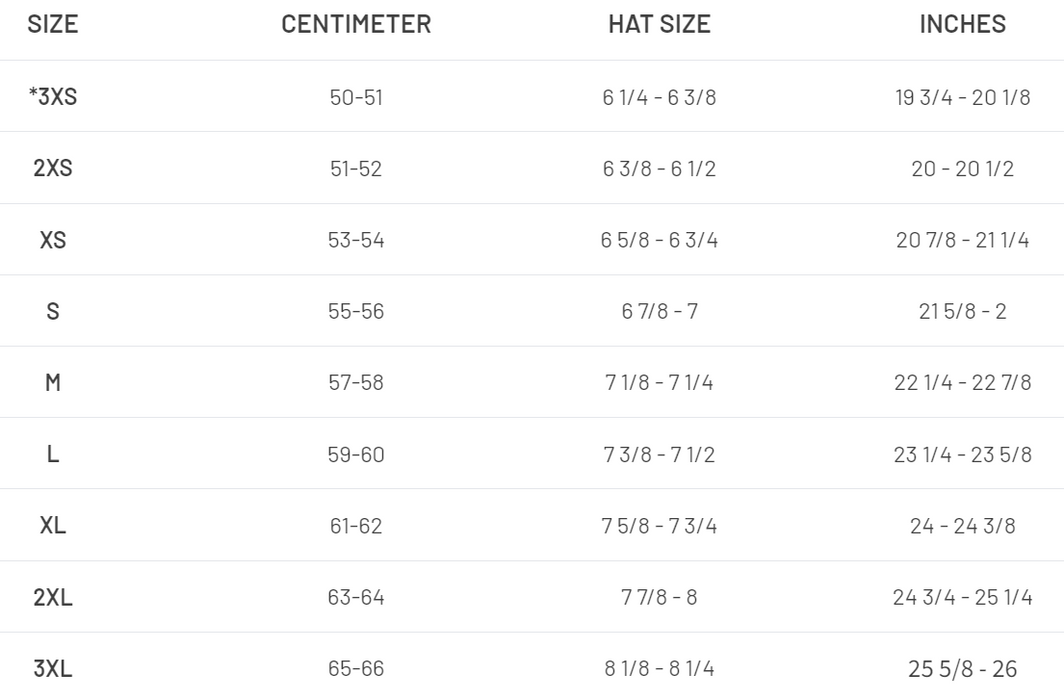The image size is (1064, 700).
Task: Select the L size label
Action: click(53, 454)
